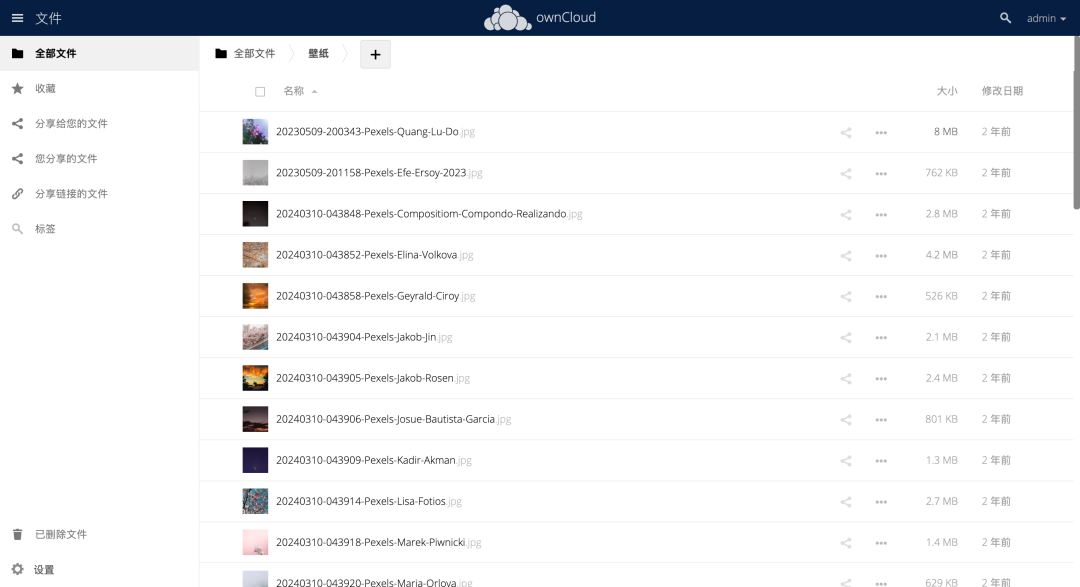The width and height of the screenshot is (1080, 587).
Task: Open the admin user dropdown
Action: (1046, 18)
